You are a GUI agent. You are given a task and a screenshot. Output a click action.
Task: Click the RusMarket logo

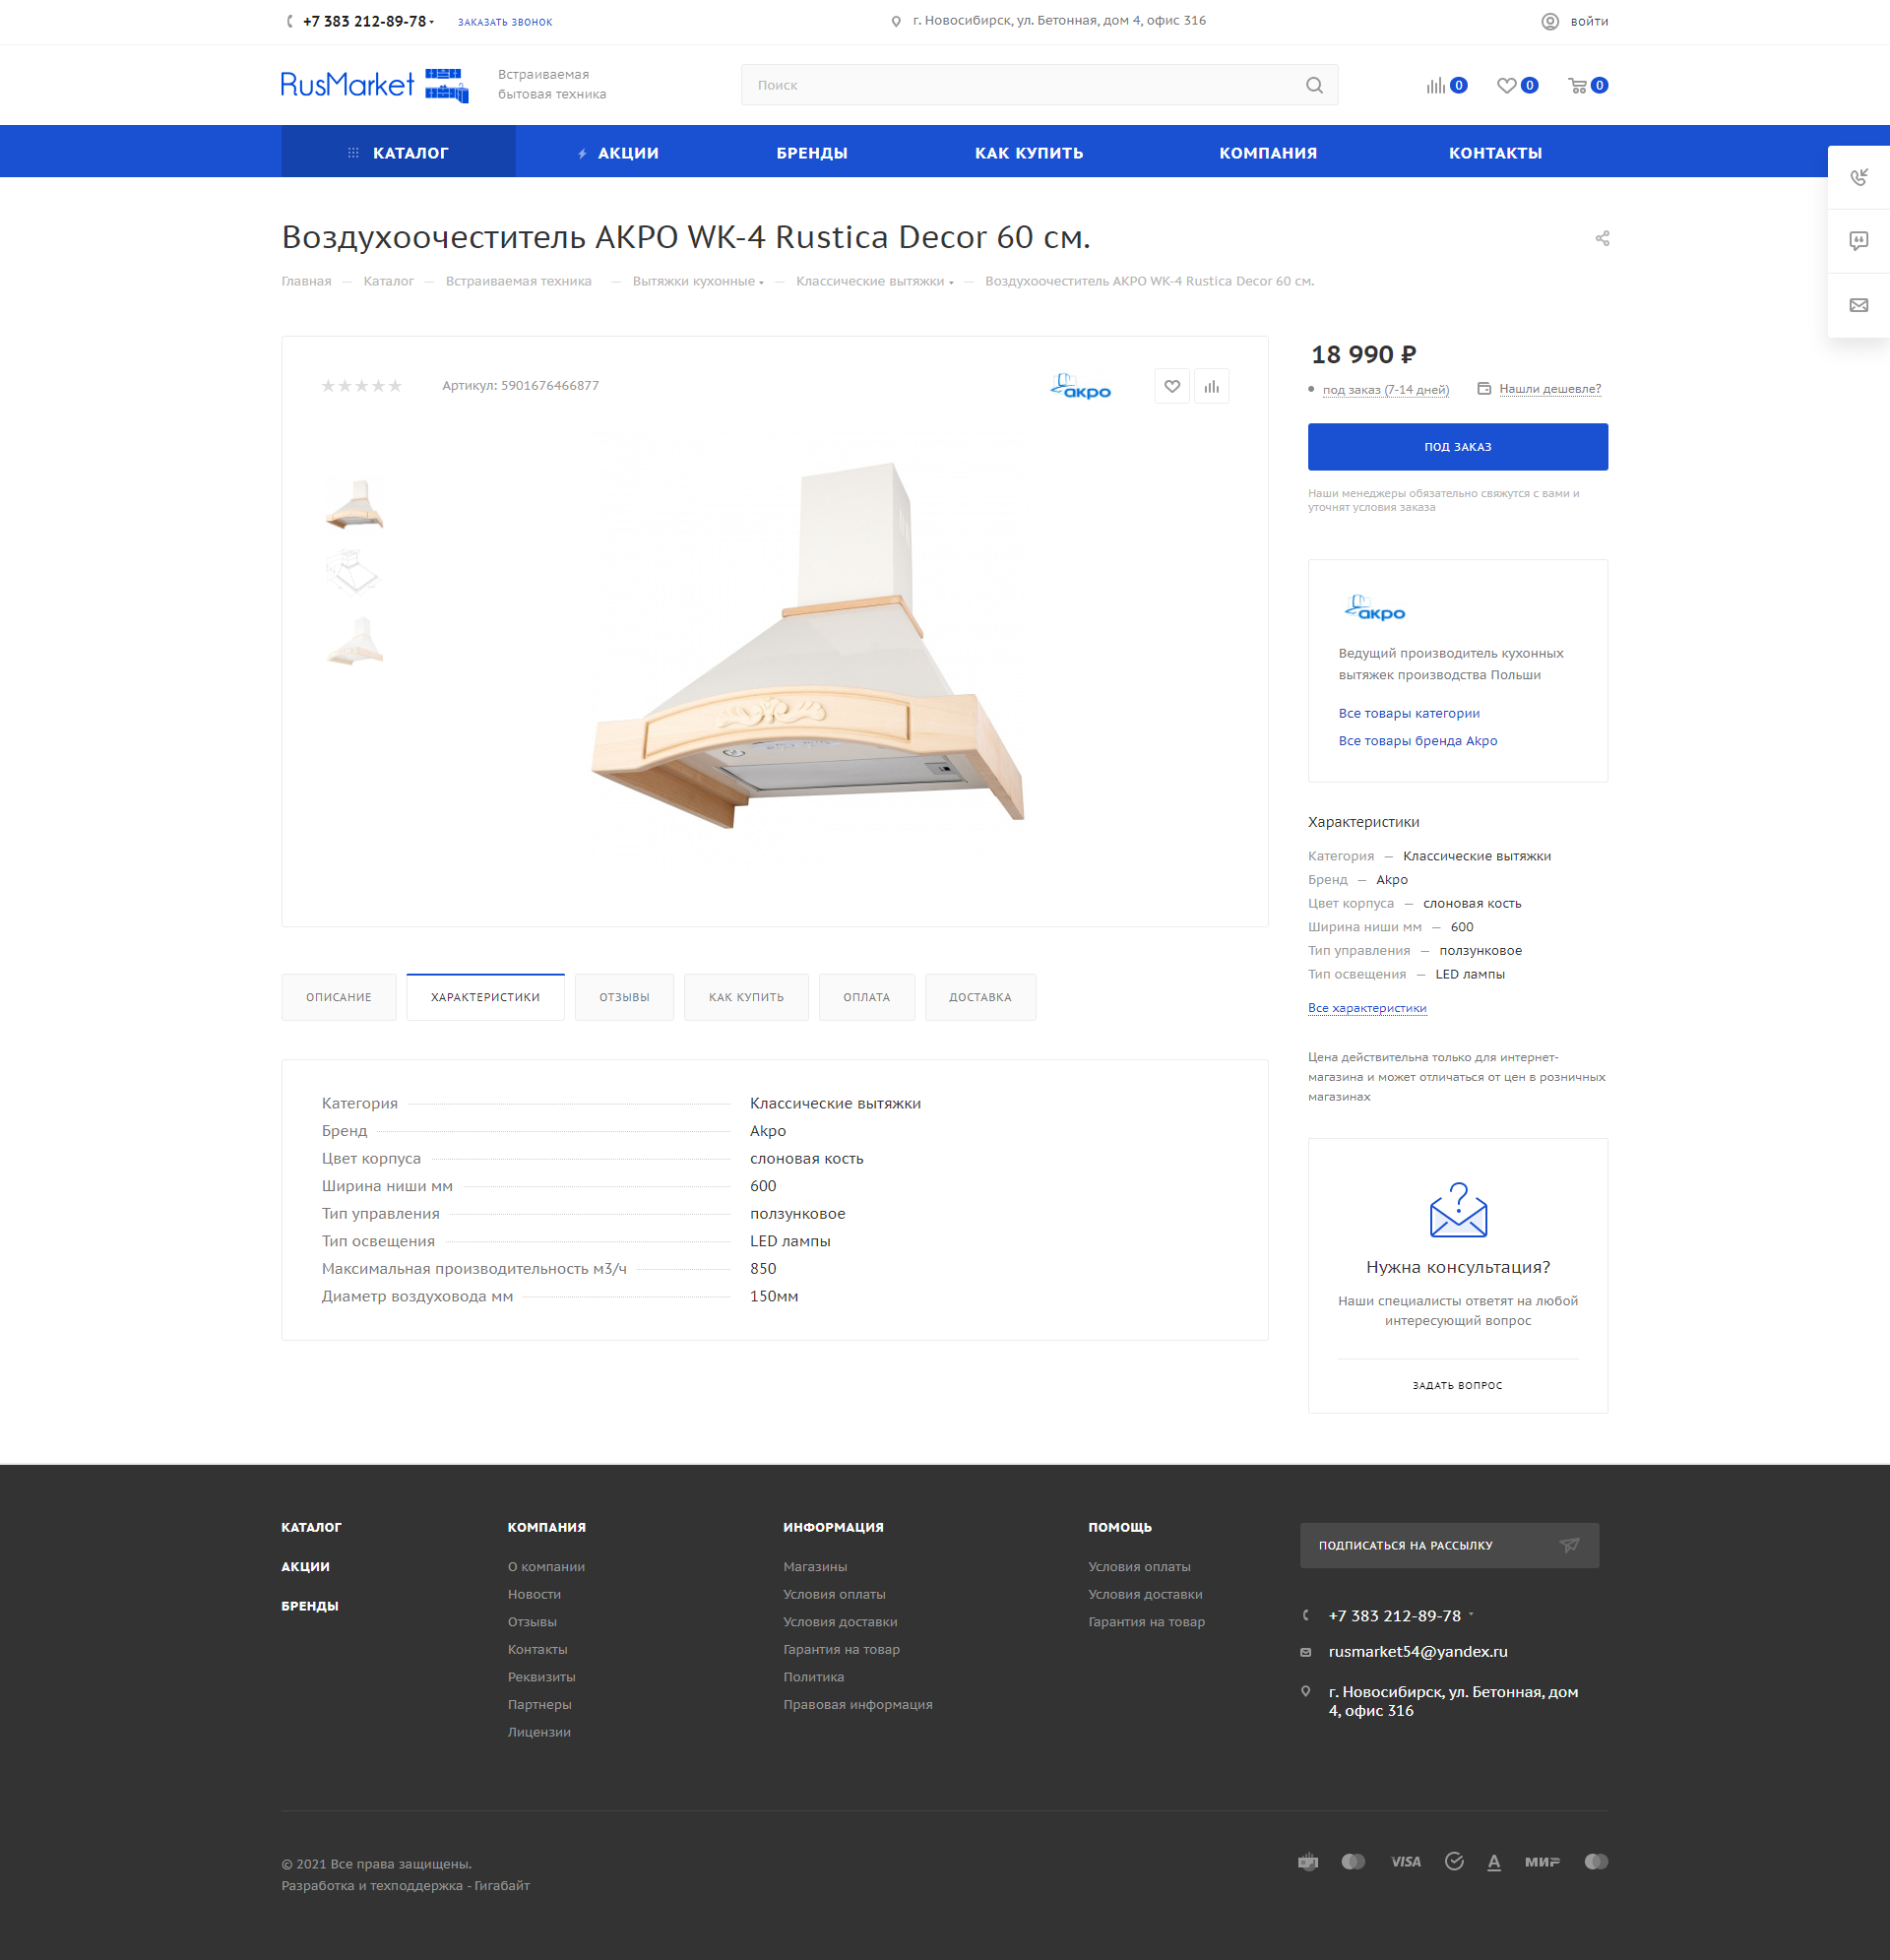click(374, 85)
